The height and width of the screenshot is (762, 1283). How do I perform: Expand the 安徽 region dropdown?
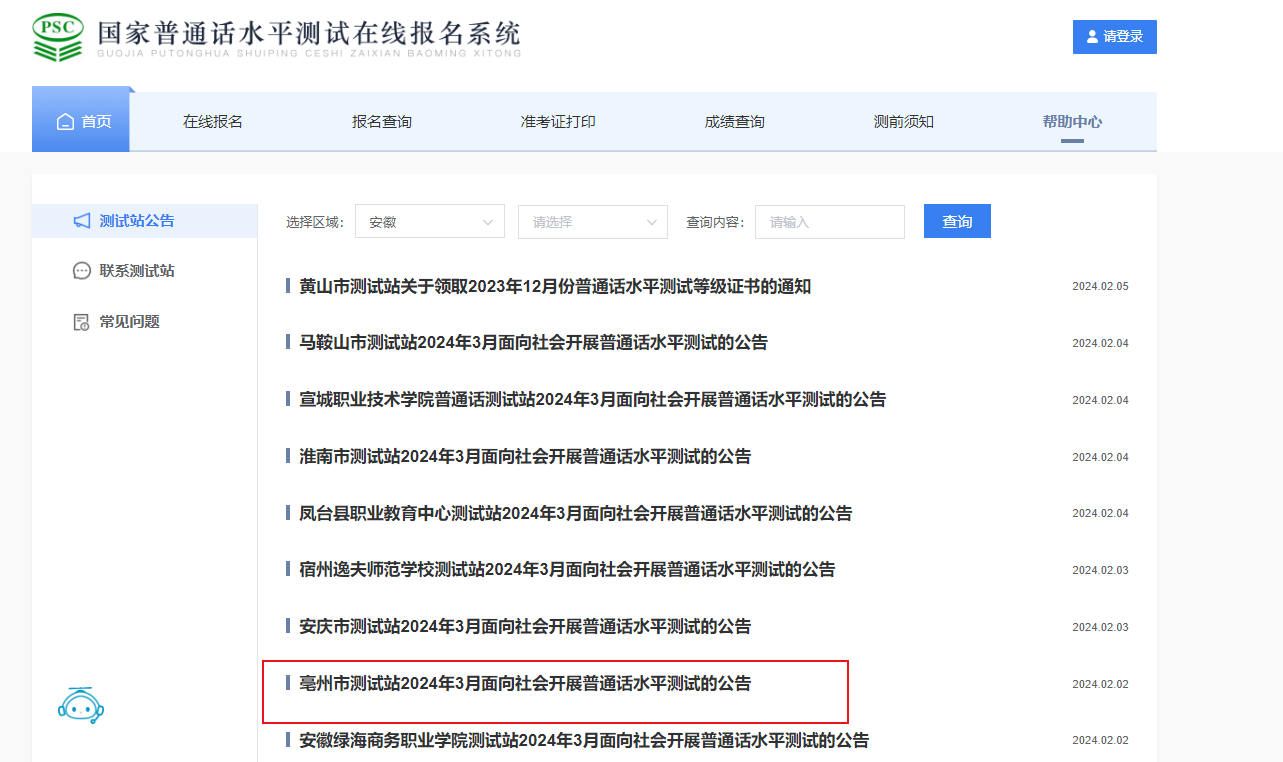coord(430,222)
